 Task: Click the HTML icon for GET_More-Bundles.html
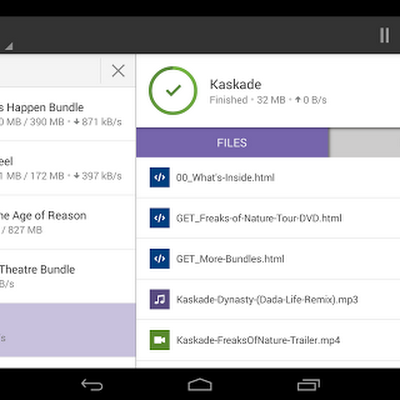point(160,259)
